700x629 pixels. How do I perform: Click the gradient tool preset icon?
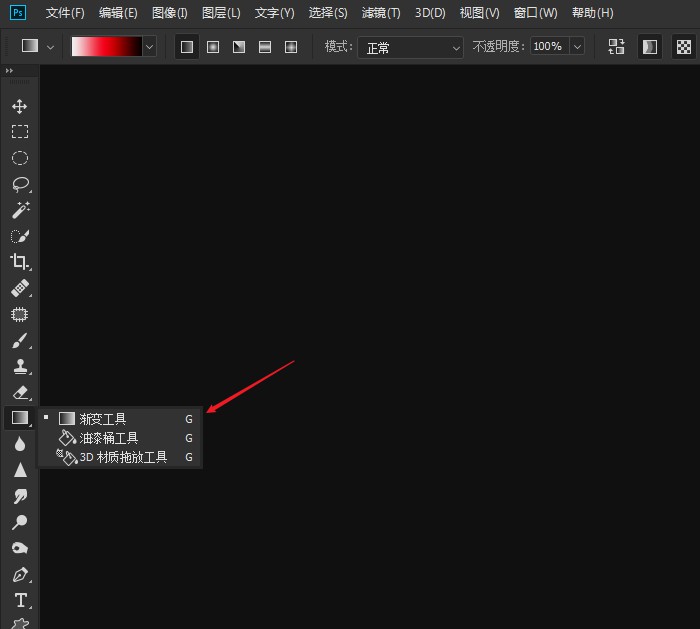click(30, 46)
